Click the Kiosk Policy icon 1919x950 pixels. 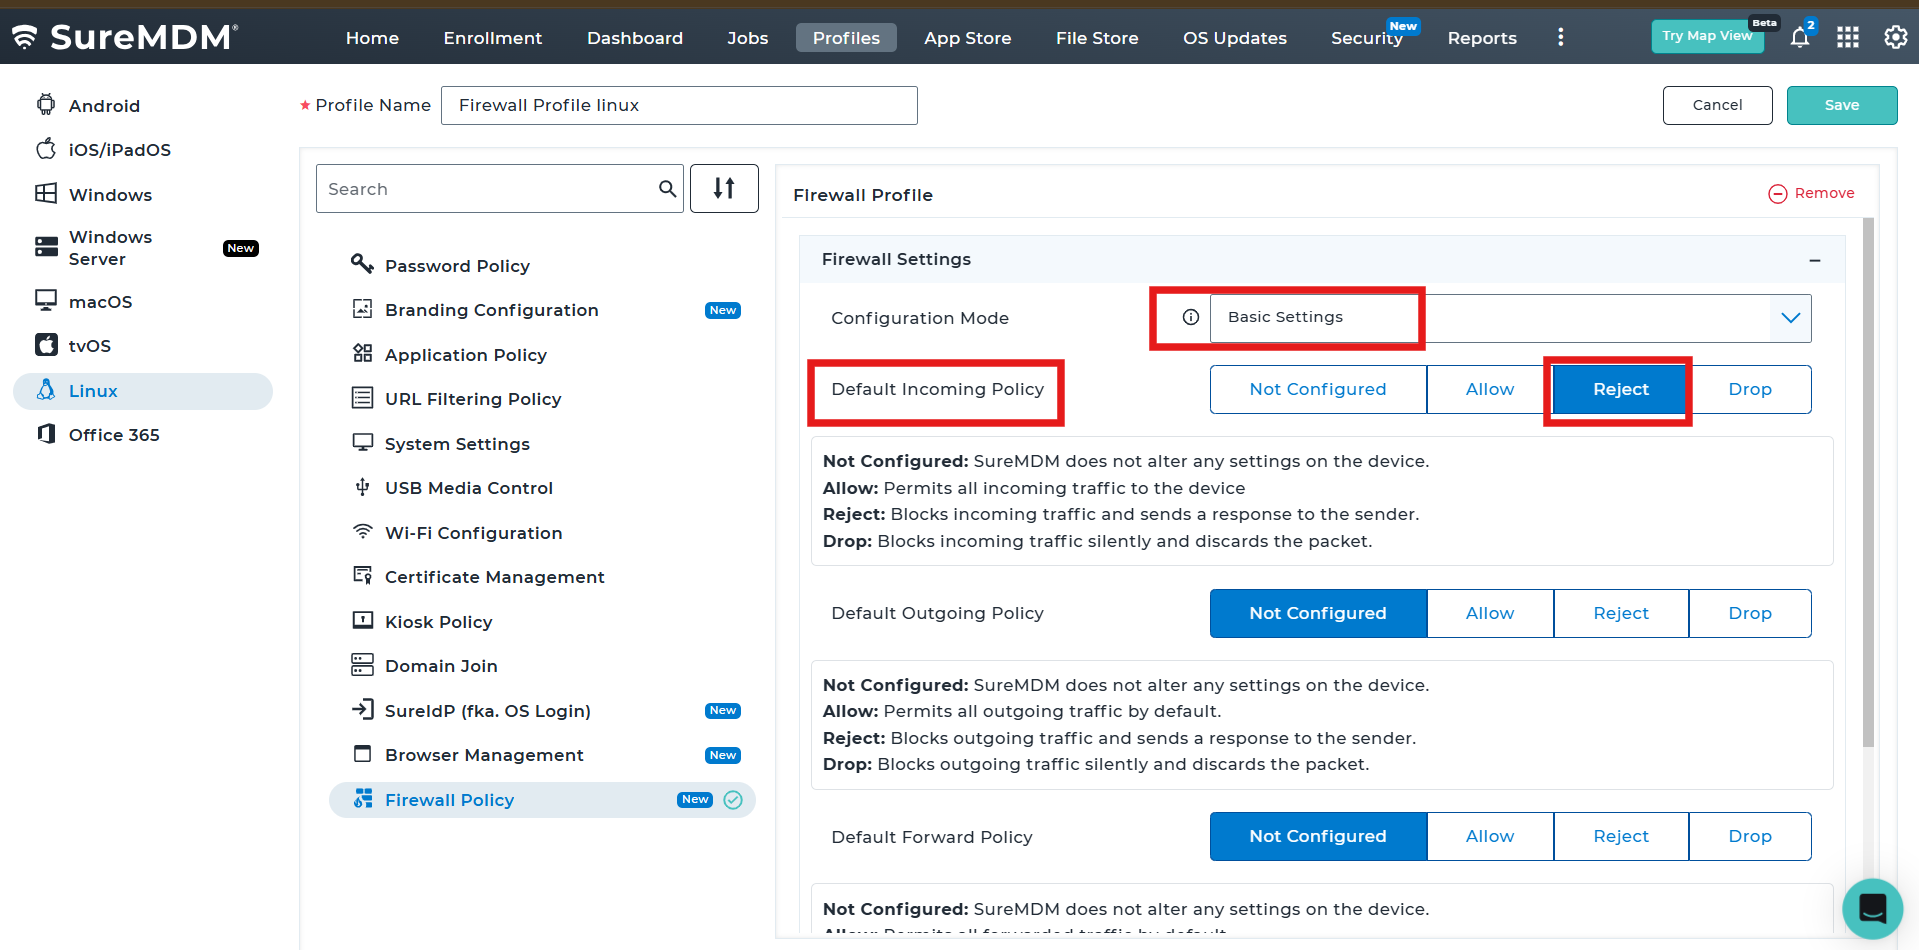pyautogui.click(x=362, y=620)
